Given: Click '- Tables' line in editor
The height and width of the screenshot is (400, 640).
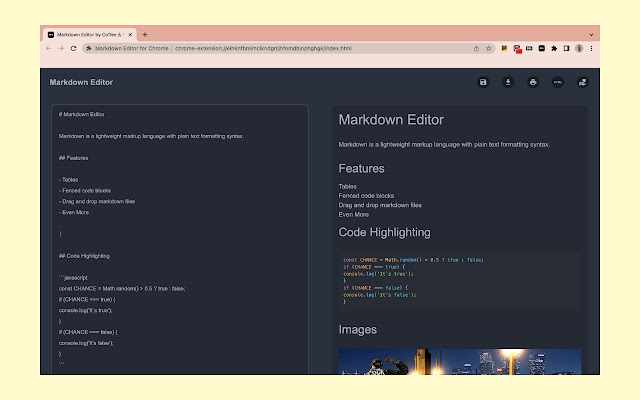Looking at the screenshot, I should [x=68, y=180].
